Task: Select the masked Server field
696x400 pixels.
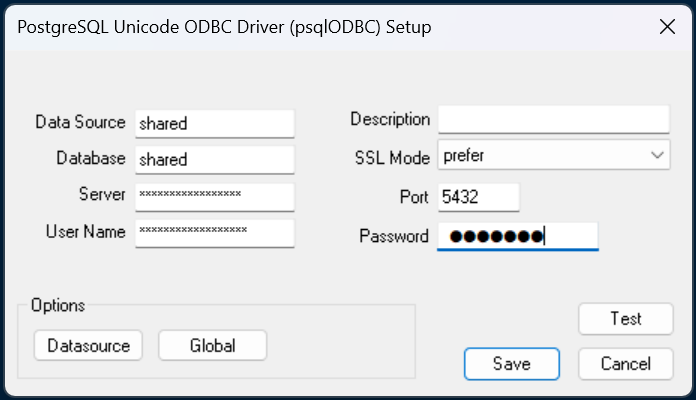Action: point(215,197)
